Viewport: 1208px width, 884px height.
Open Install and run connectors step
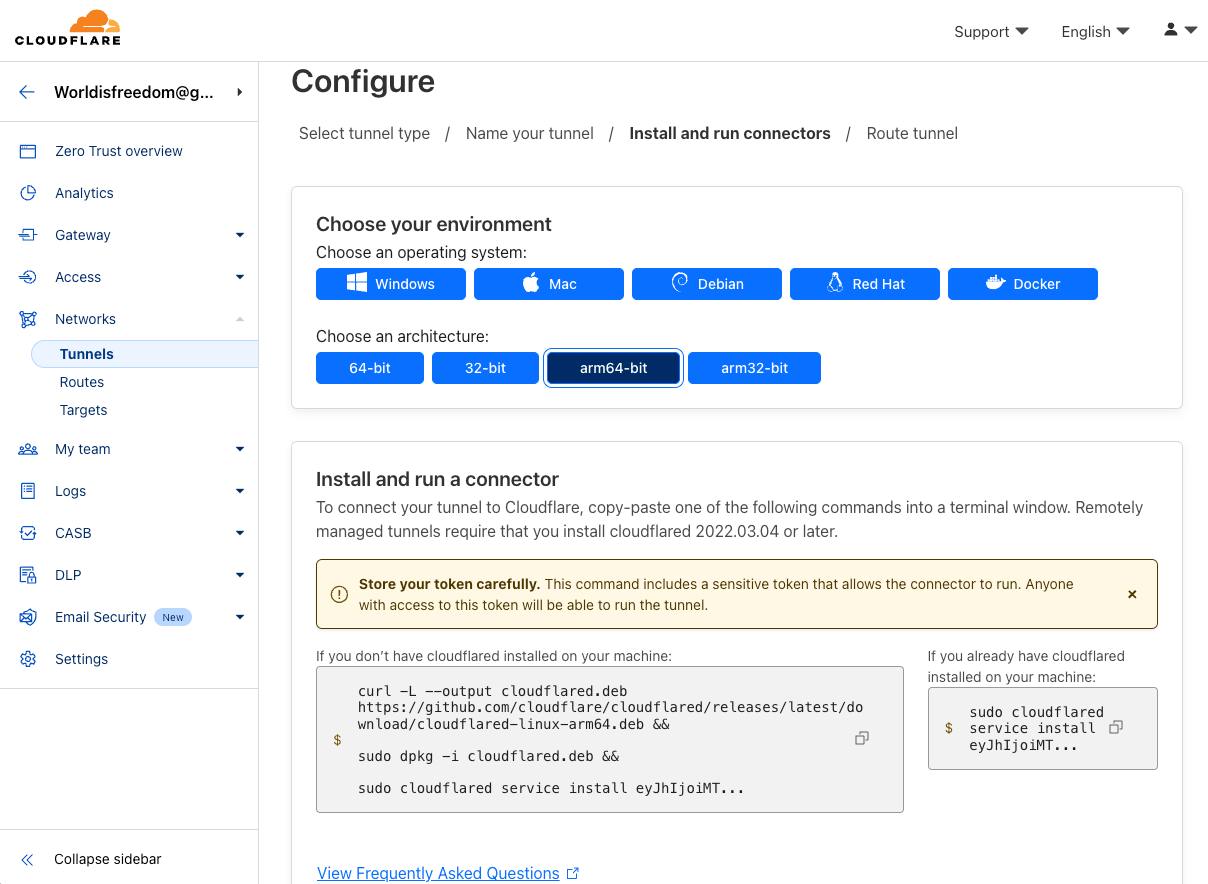click(730, 133)
